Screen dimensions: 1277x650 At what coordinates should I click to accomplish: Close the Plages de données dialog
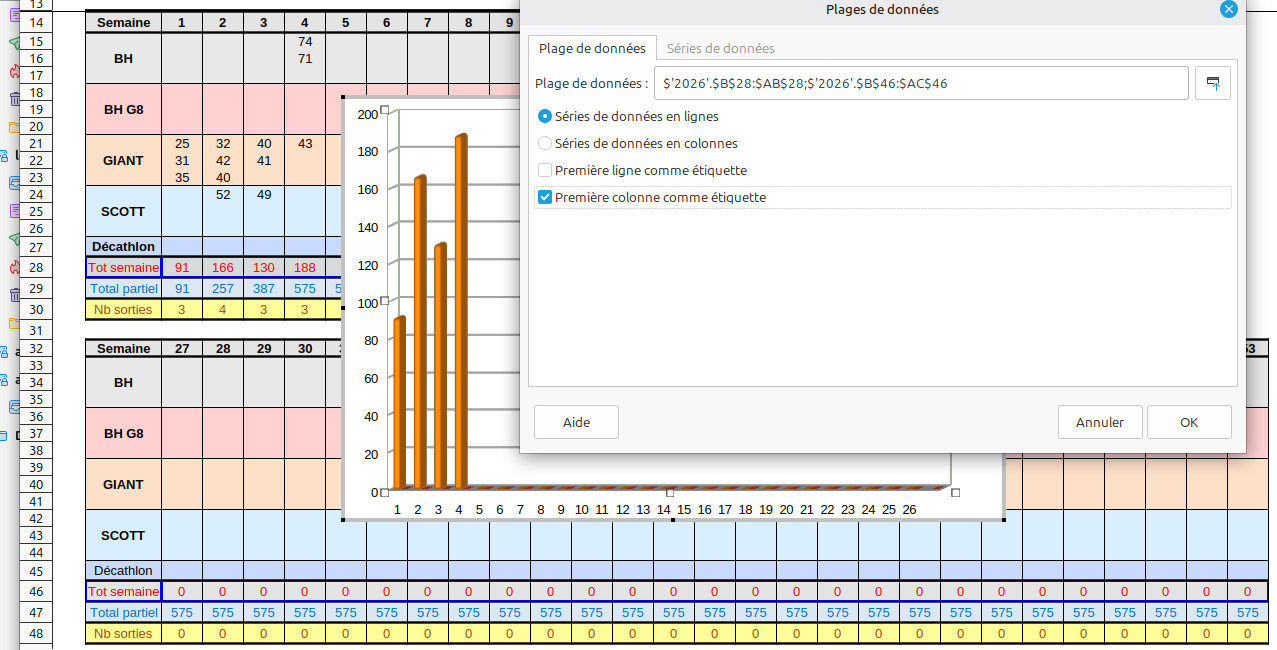coord(1228,9)
